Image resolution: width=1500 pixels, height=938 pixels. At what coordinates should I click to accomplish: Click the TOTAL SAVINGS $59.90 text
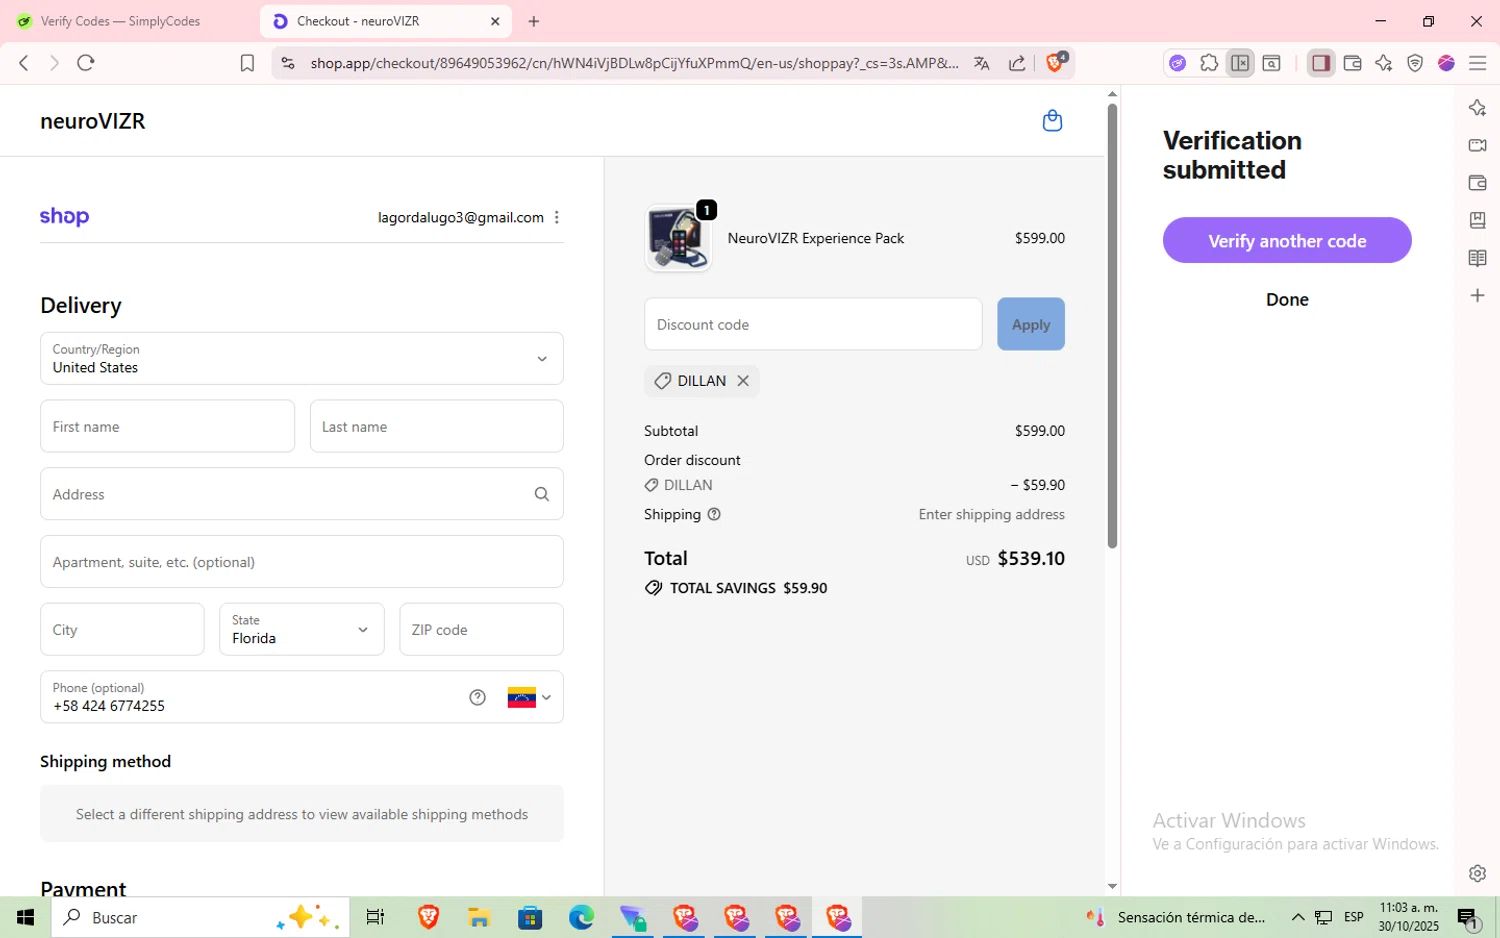click(748, 588)
